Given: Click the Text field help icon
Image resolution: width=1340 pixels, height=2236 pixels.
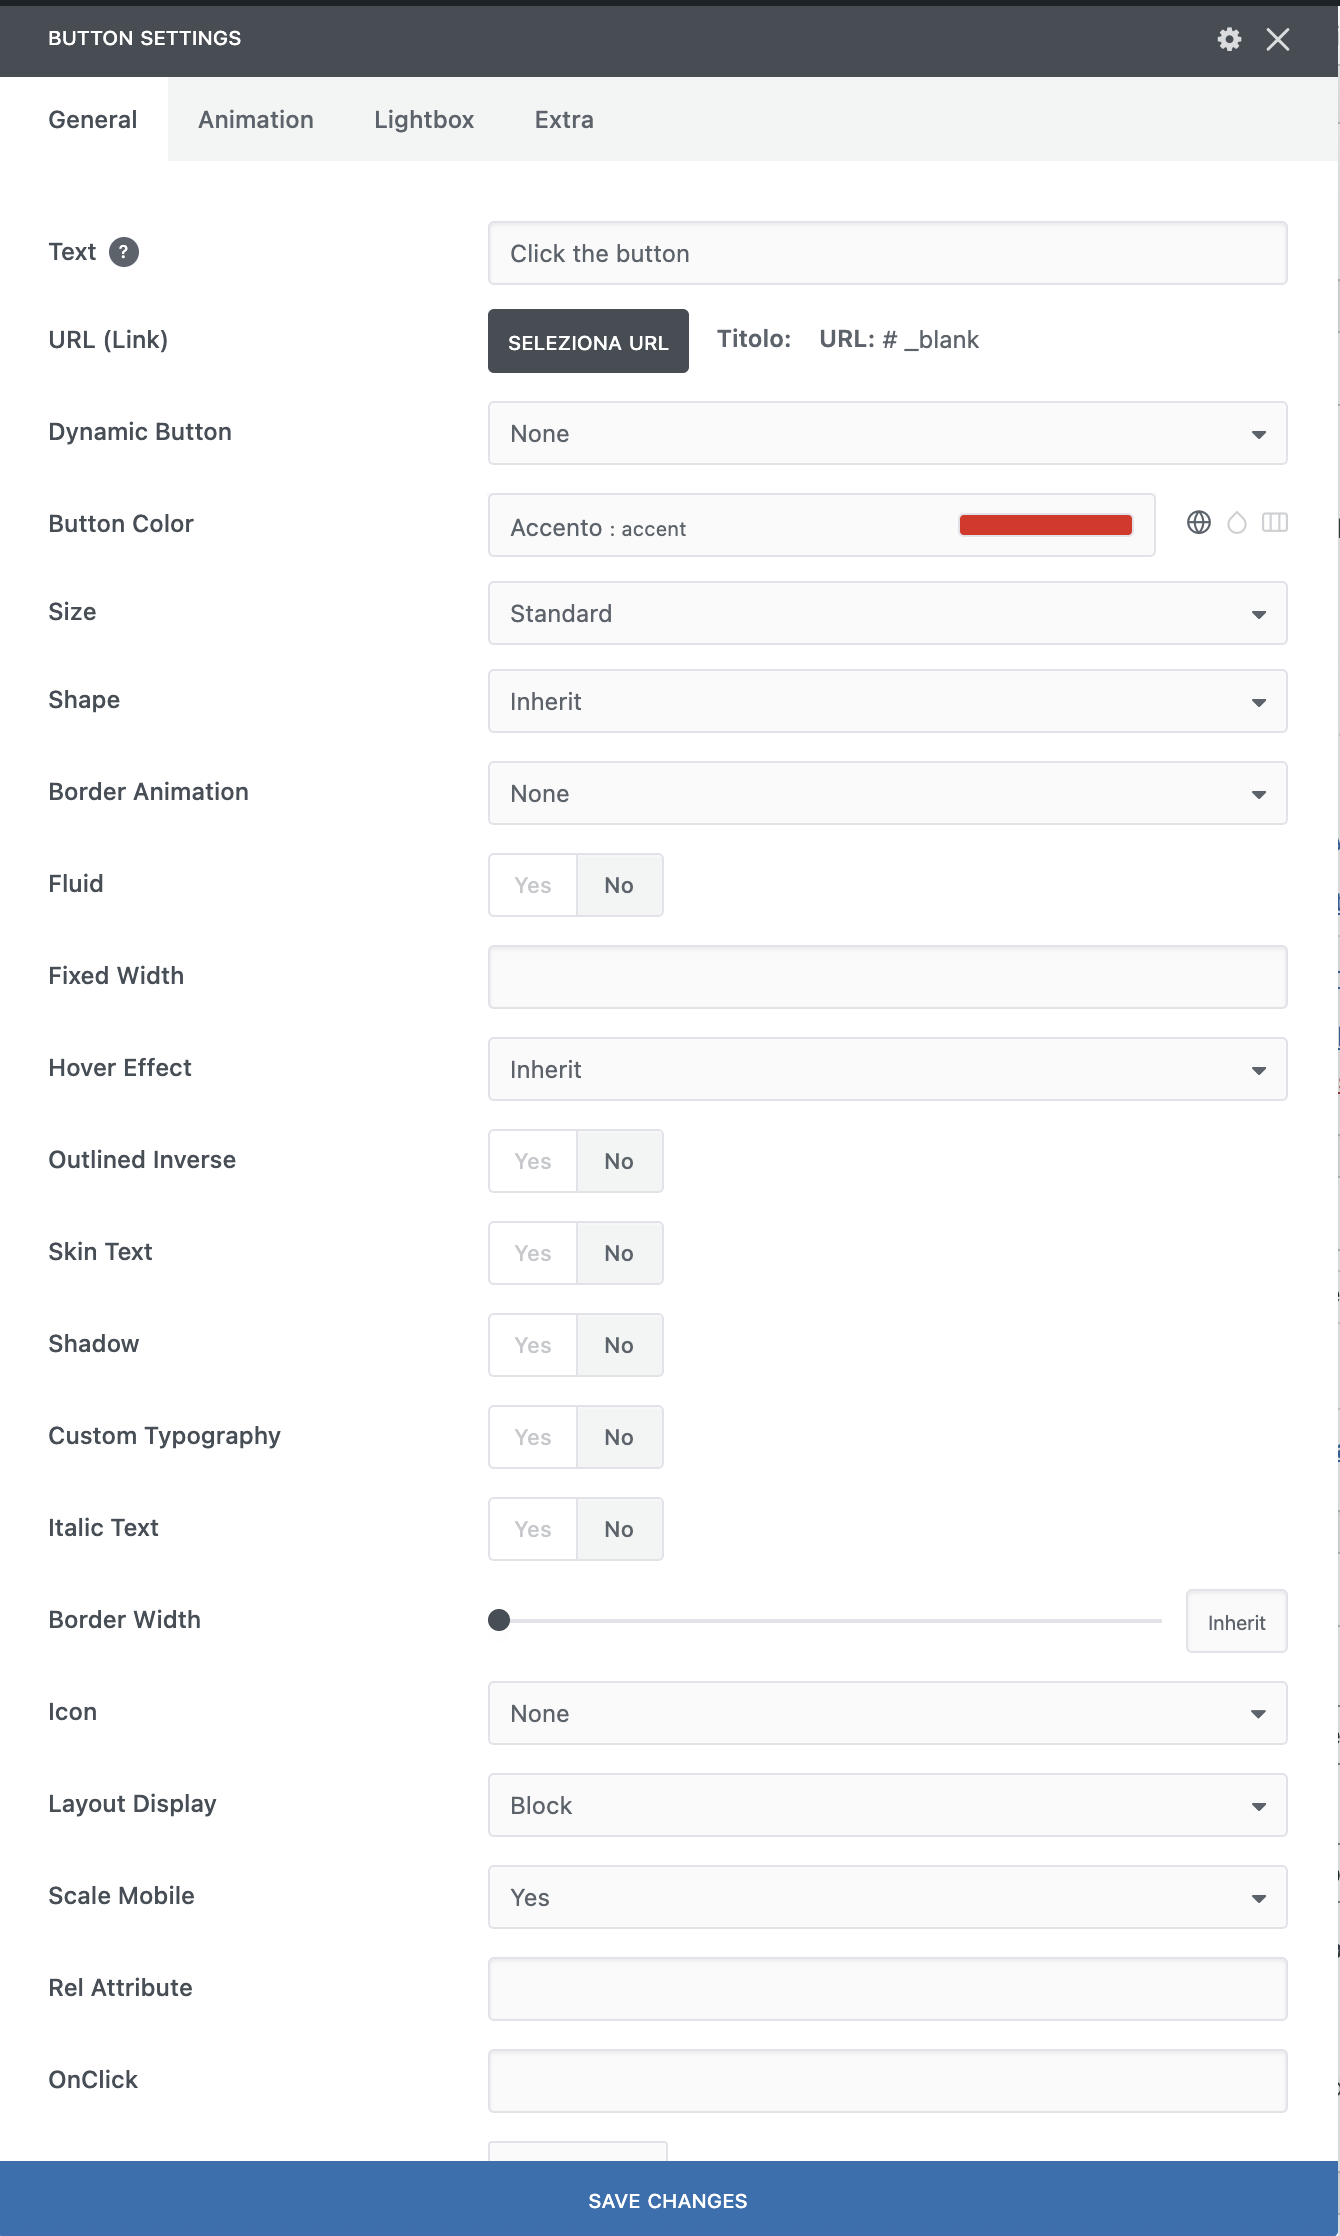Looking at the screenshot, I should click(x=123, y=252).
